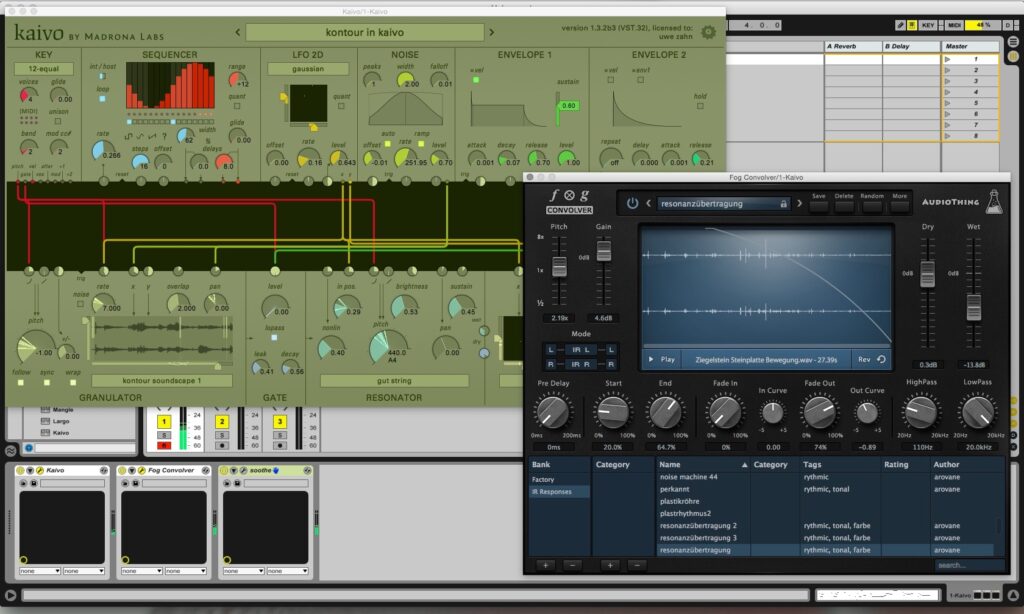Go to previous Kaivo preset arrow
1024x614 pixels.
pos(238,32)
